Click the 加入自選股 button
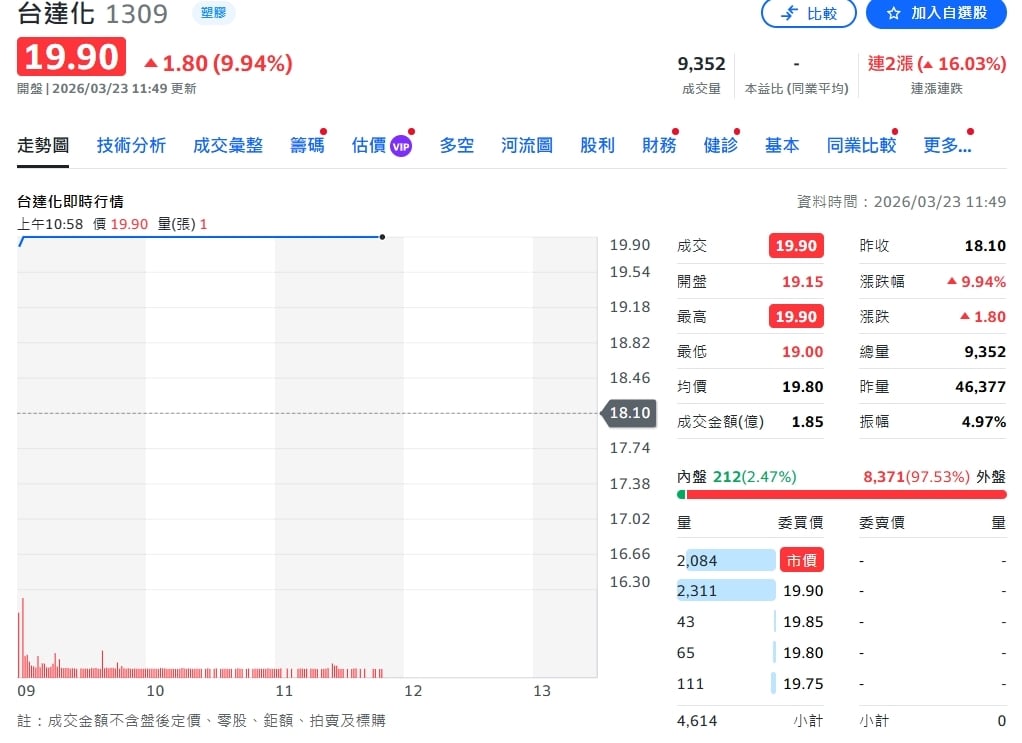Viewport: 1022px width, 743px height. [x=936, y=14]
